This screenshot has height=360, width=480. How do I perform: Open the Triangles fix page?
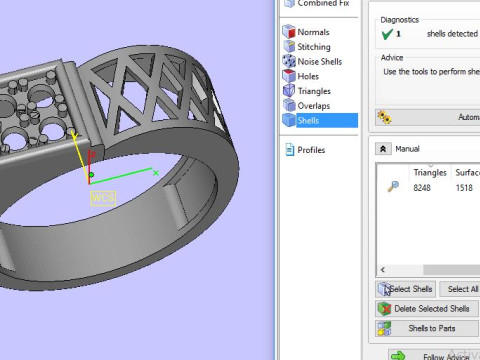click(x=314, y=91)
